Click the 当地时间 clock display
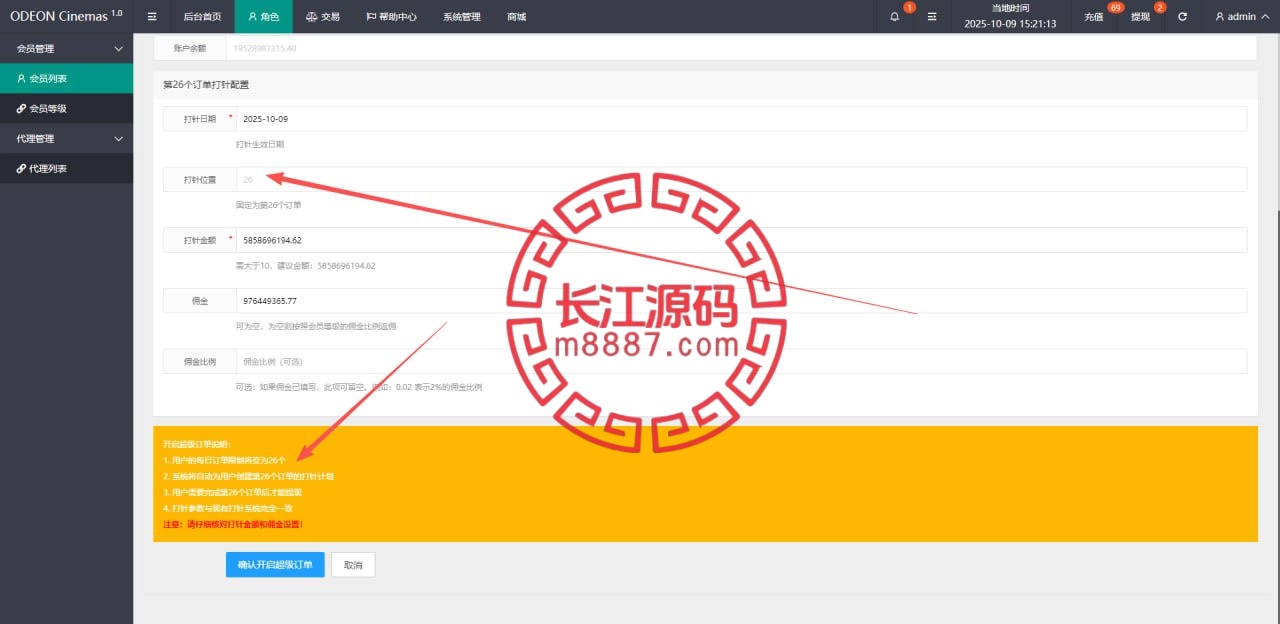Viewport: 1280px width, 624px height. (1010, 16)
